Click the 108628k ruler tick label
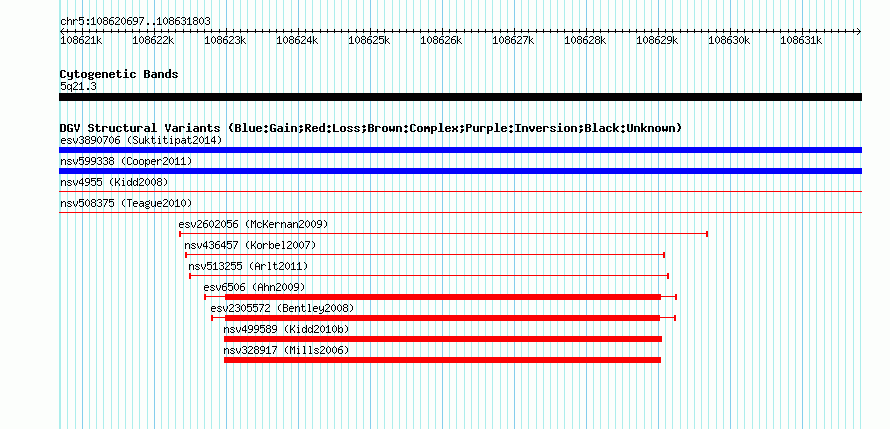 pyautogui.click(x=586, y=40)
